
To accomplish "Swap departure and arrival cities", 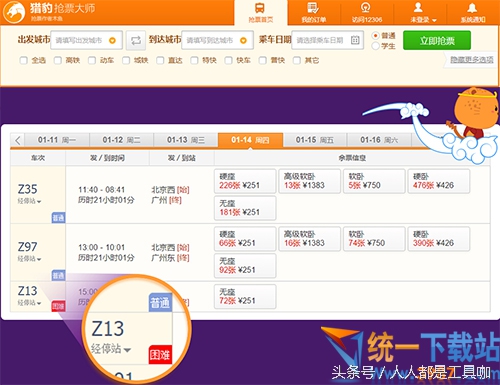I will tap(136, 41).
